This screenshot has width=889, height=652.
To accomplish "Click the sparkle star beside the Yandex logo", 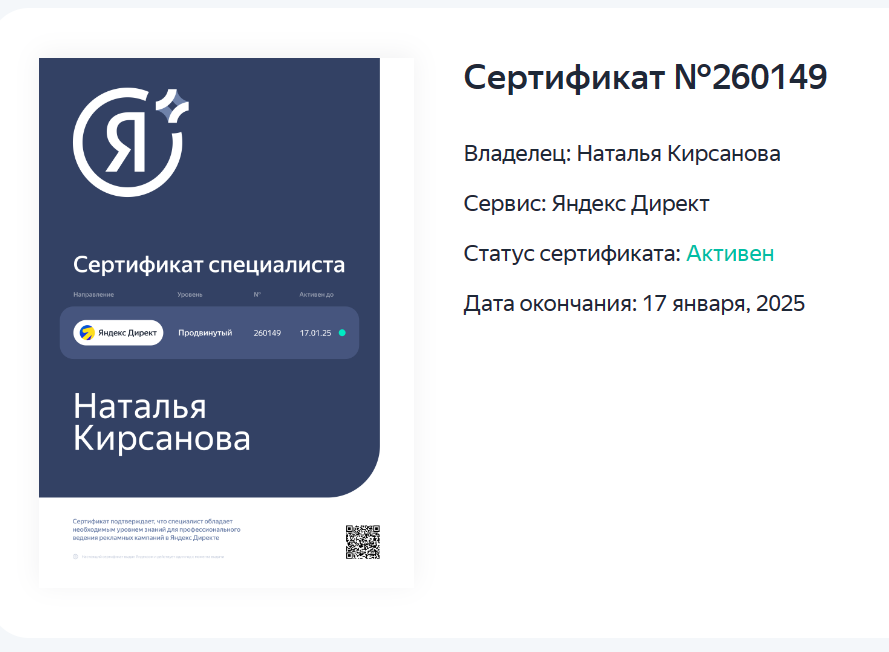I will pyautogui.click(x=174, y=104).
